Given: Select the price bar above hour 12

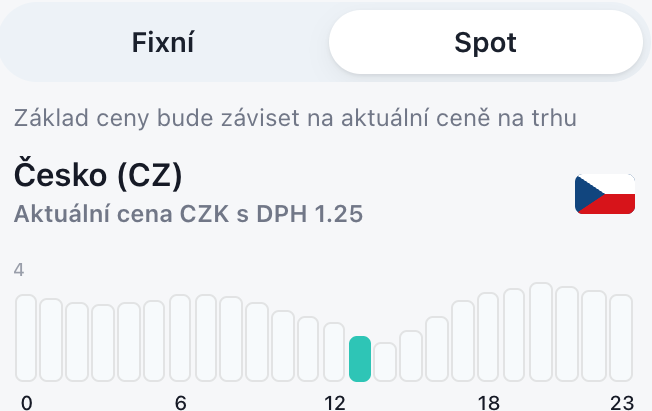Looking at the screenshot, I should (x=334, y=351).
